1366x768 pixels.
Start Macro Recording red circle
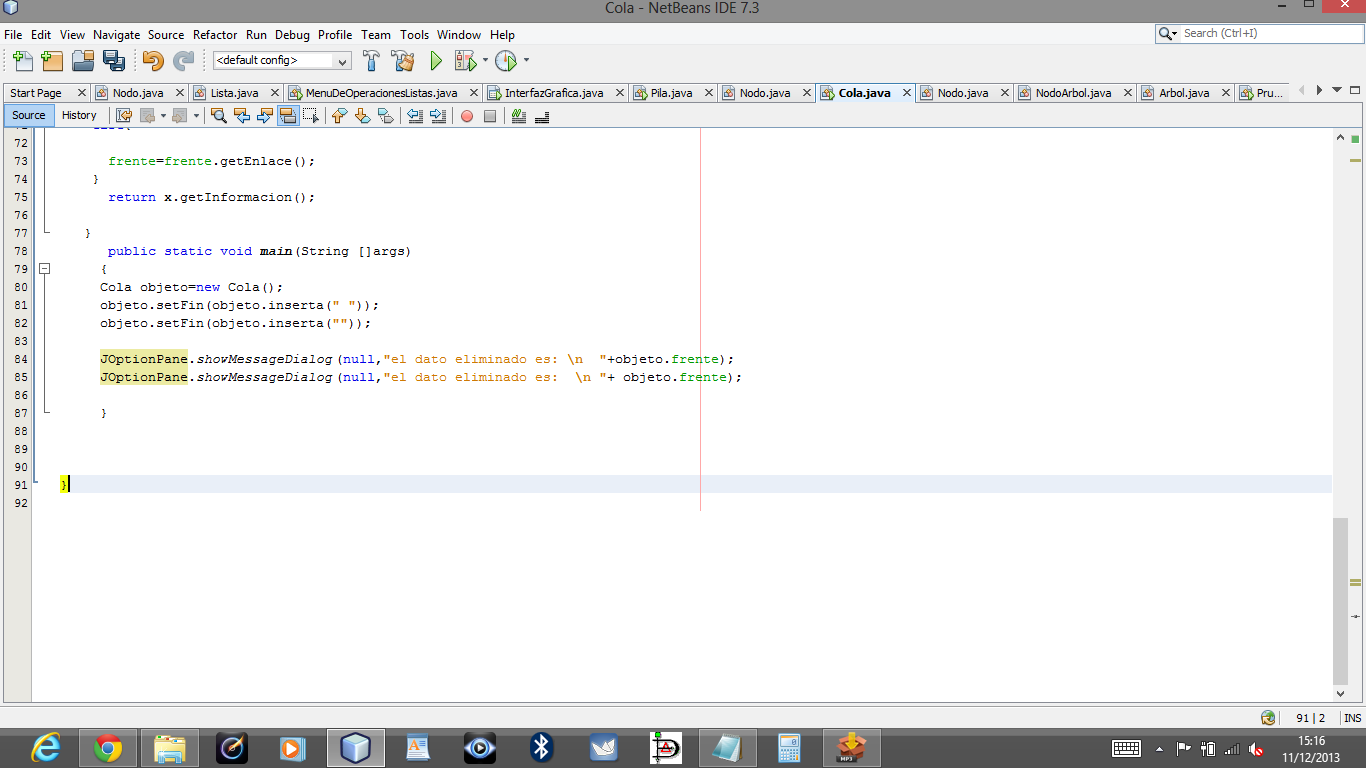click(x=467, y=116)
